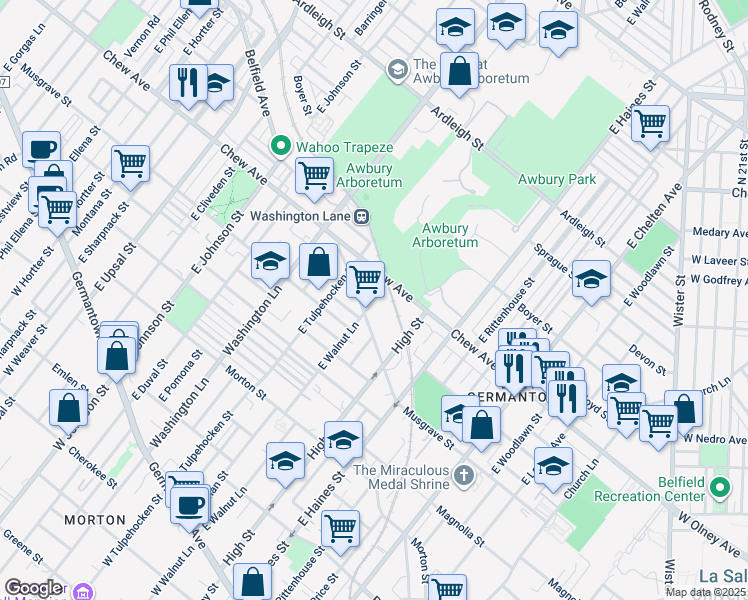This screenshot has height=600, width=748.
Task: Open the Wahoo Trapeze location pin
Action: (x=281, y=146)
